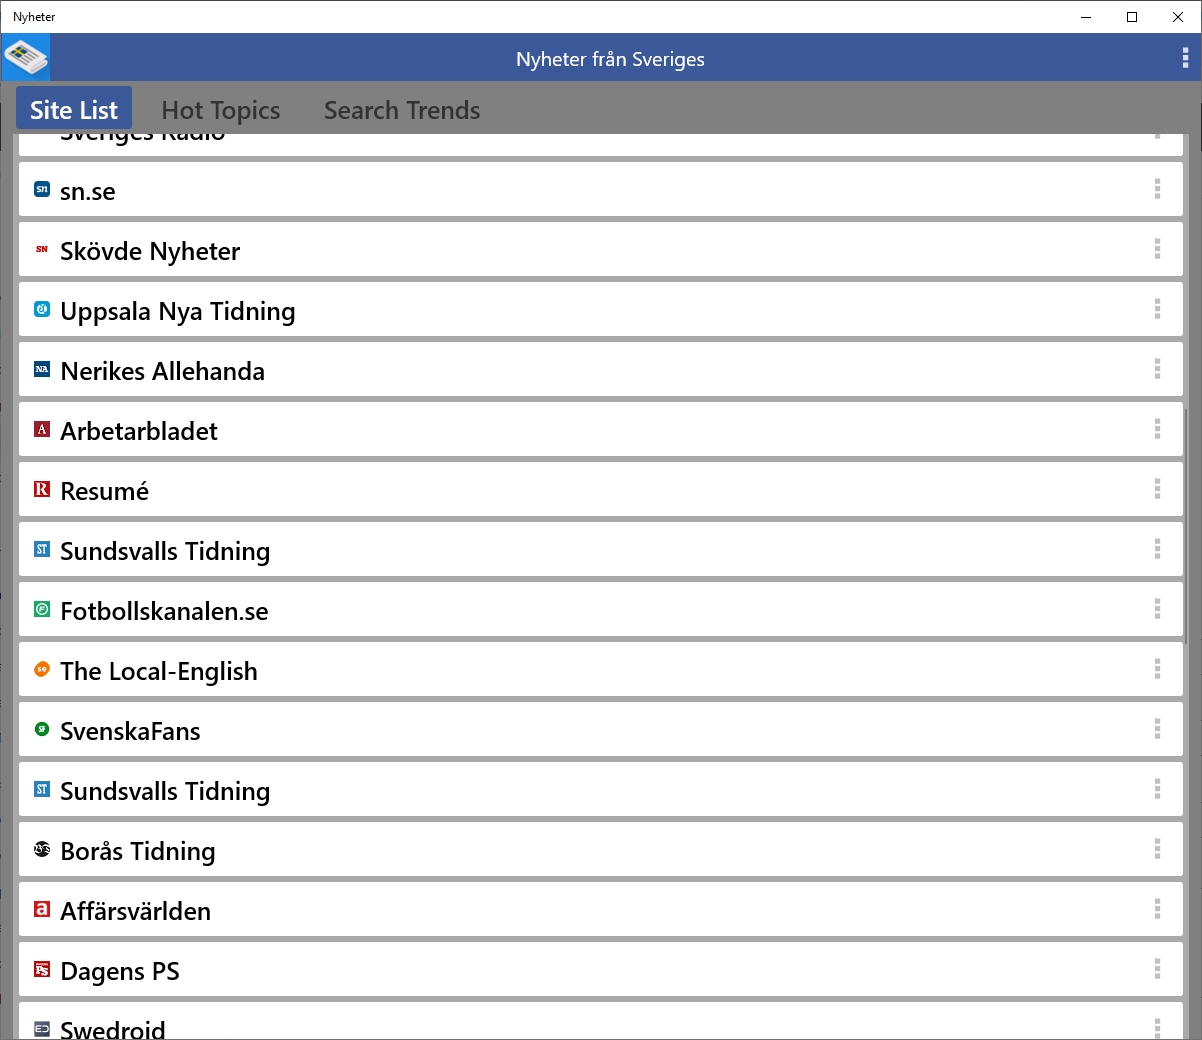Click the sn.se site favicon
This screenshot has width=1202, height=1040.
click(42, 189)
